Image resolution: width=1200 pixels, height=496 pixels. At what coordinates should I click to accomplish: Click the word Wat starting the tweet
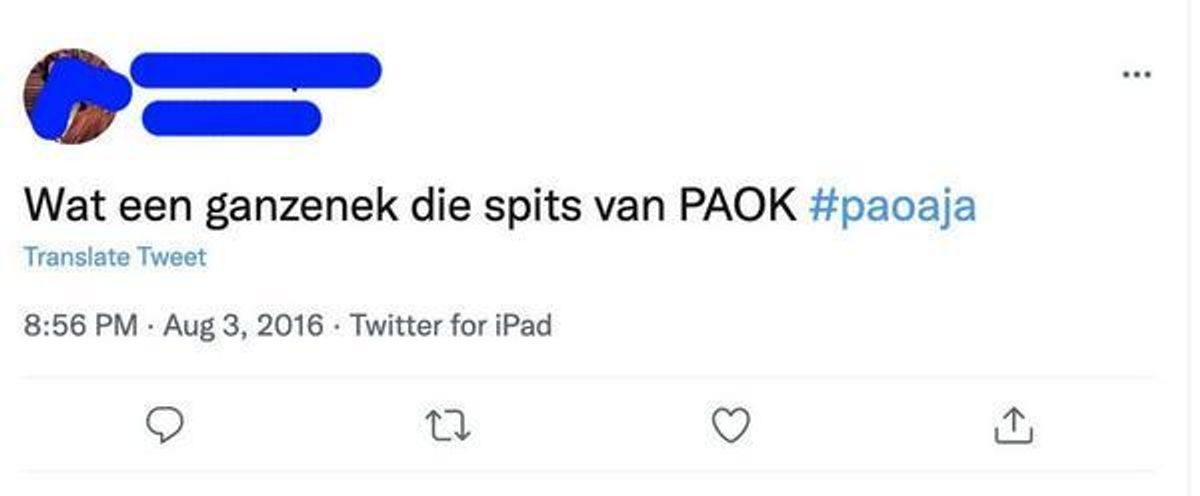(60, 205)
